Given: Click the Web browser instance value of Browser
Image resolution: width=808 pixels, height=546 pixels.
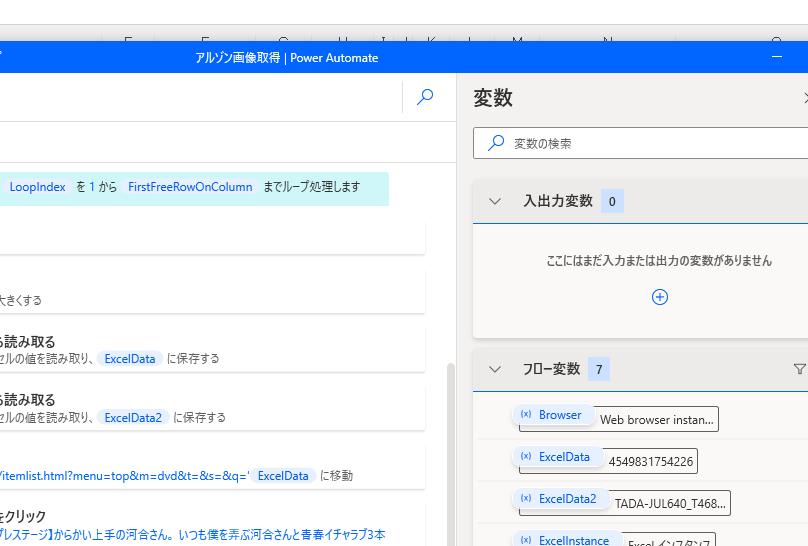Looking at the screenshot, I should pos(656,420).
